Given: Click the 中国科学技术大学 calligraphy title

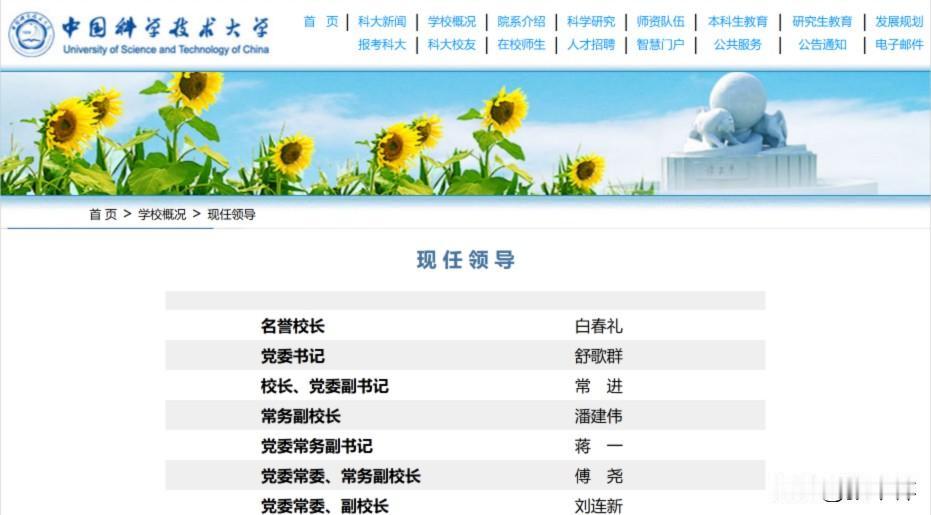Looking at the screenshot, I should [x=166, y=28].
